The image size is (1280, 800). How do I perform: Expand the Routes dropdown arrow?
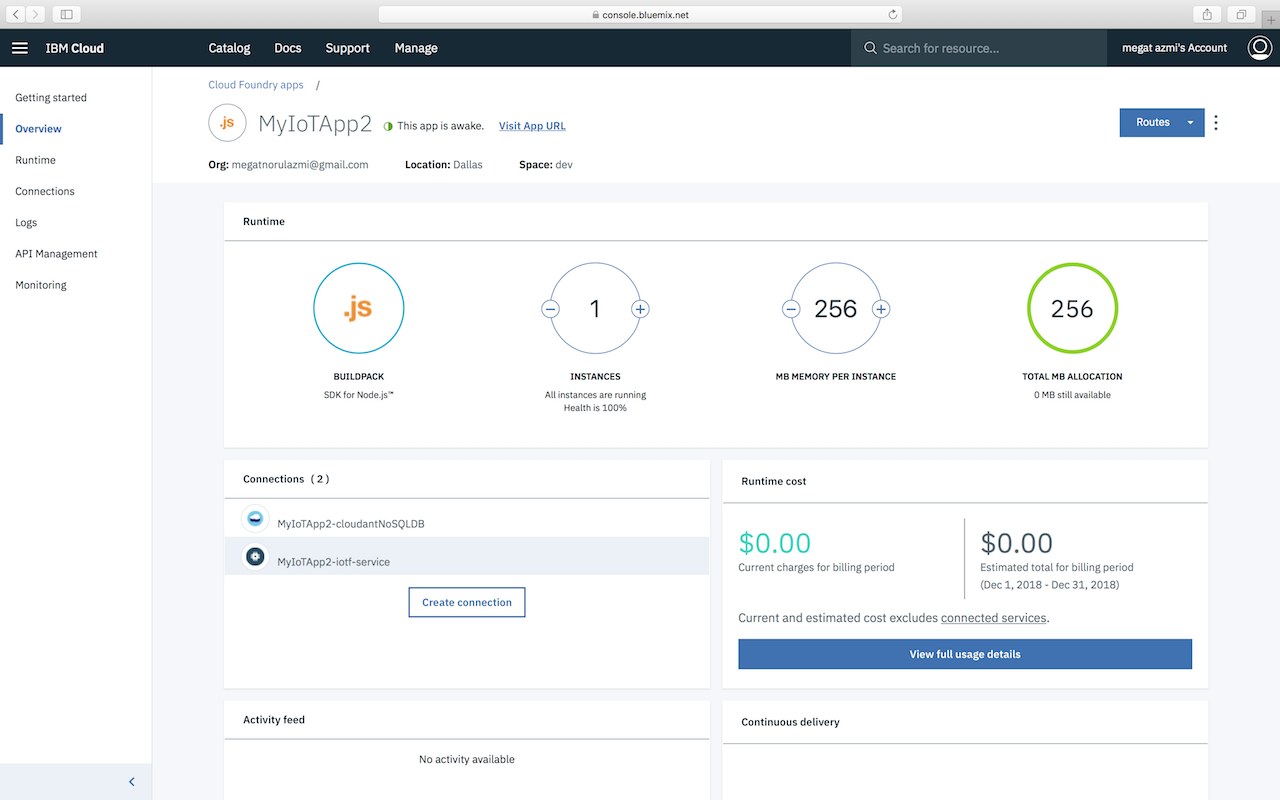[1190, 122]
